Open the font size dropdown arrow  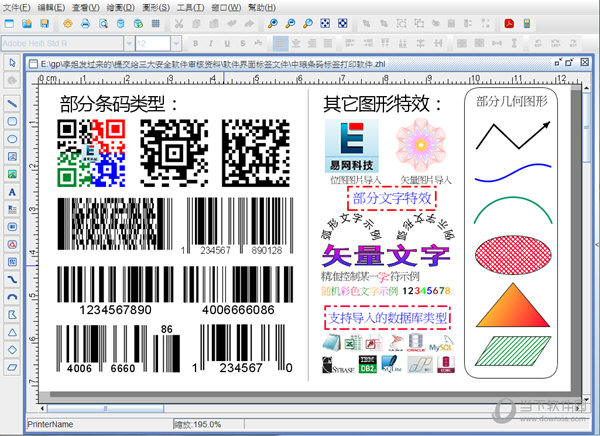point(176,44)
